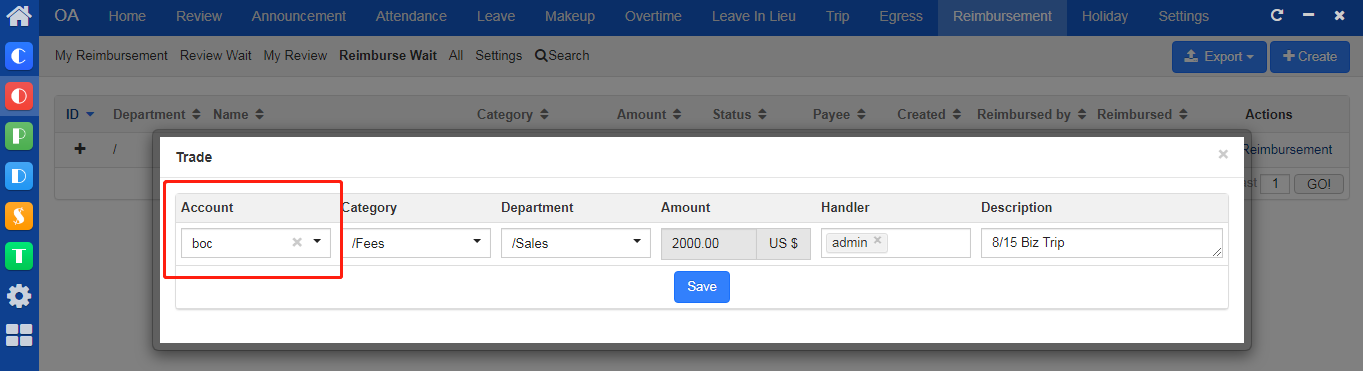
Task: Open the Export dropdown button
Action: pyautogui.click(x=1219, y=57)
